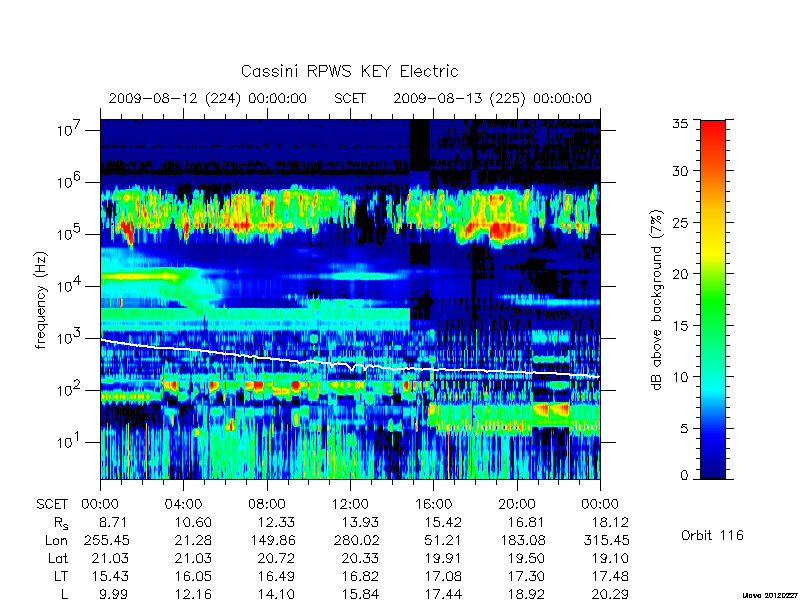Click the 'Rs' row label

[x=61, y=523]
